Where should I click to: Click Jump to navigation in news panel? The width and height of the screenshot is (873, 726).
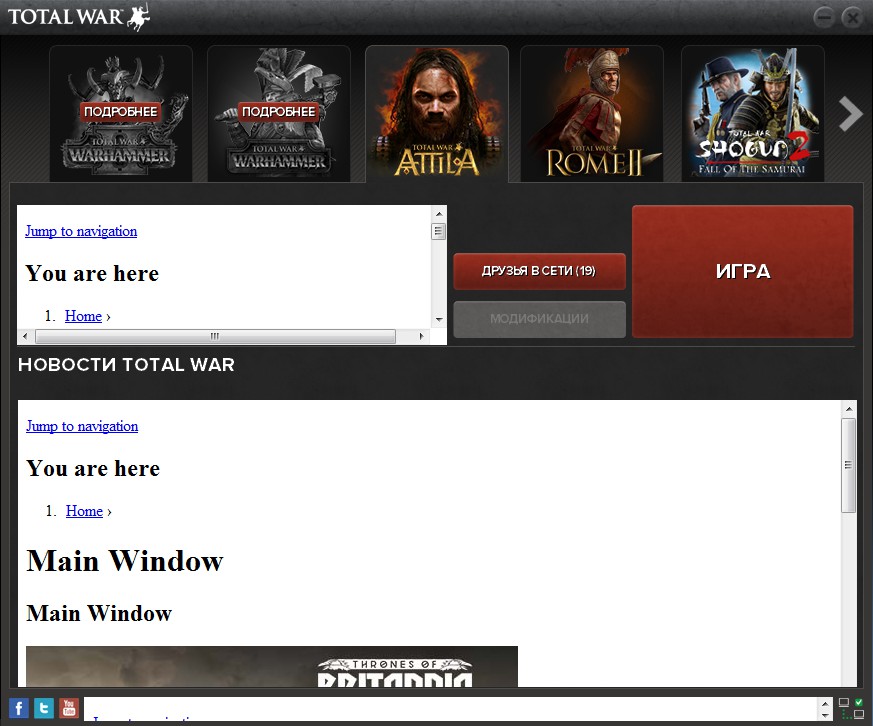pyautogui.click(x=82, y=426)
